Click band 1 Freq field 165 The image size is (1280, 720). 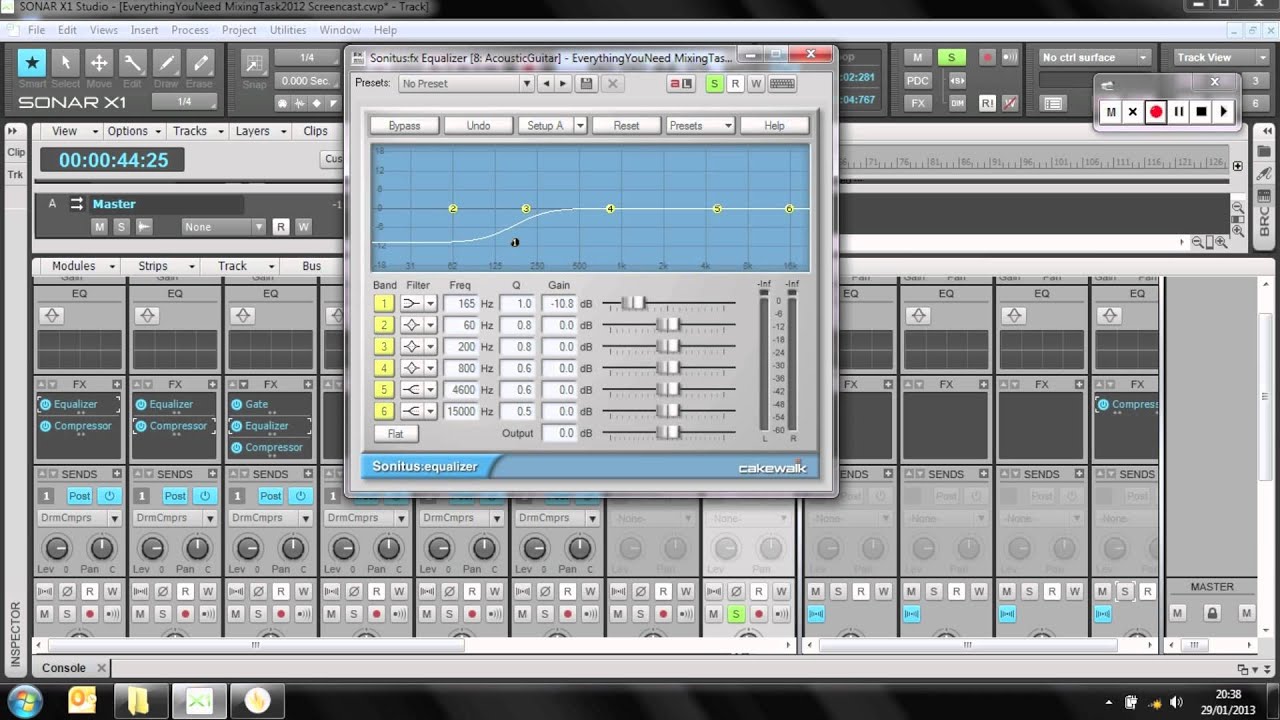click(460, 303)
